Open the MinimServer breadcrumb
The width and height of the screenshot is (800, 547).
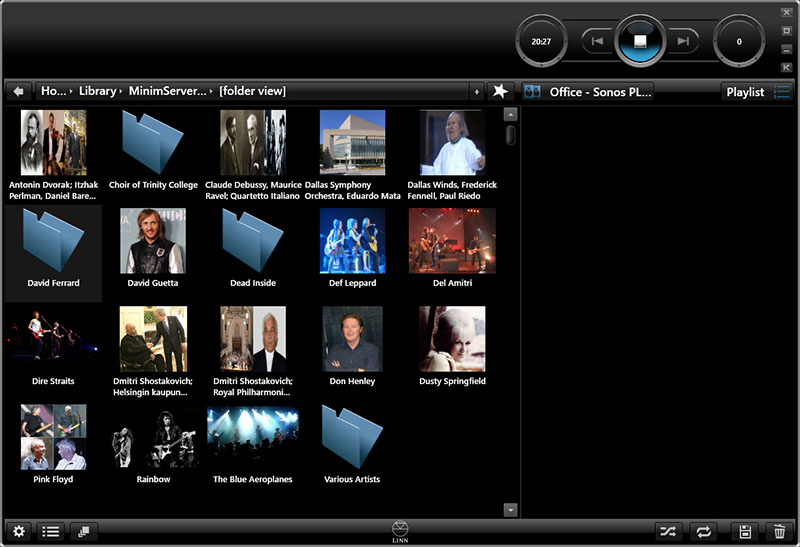pyautogui.click(x=167, y=91)
